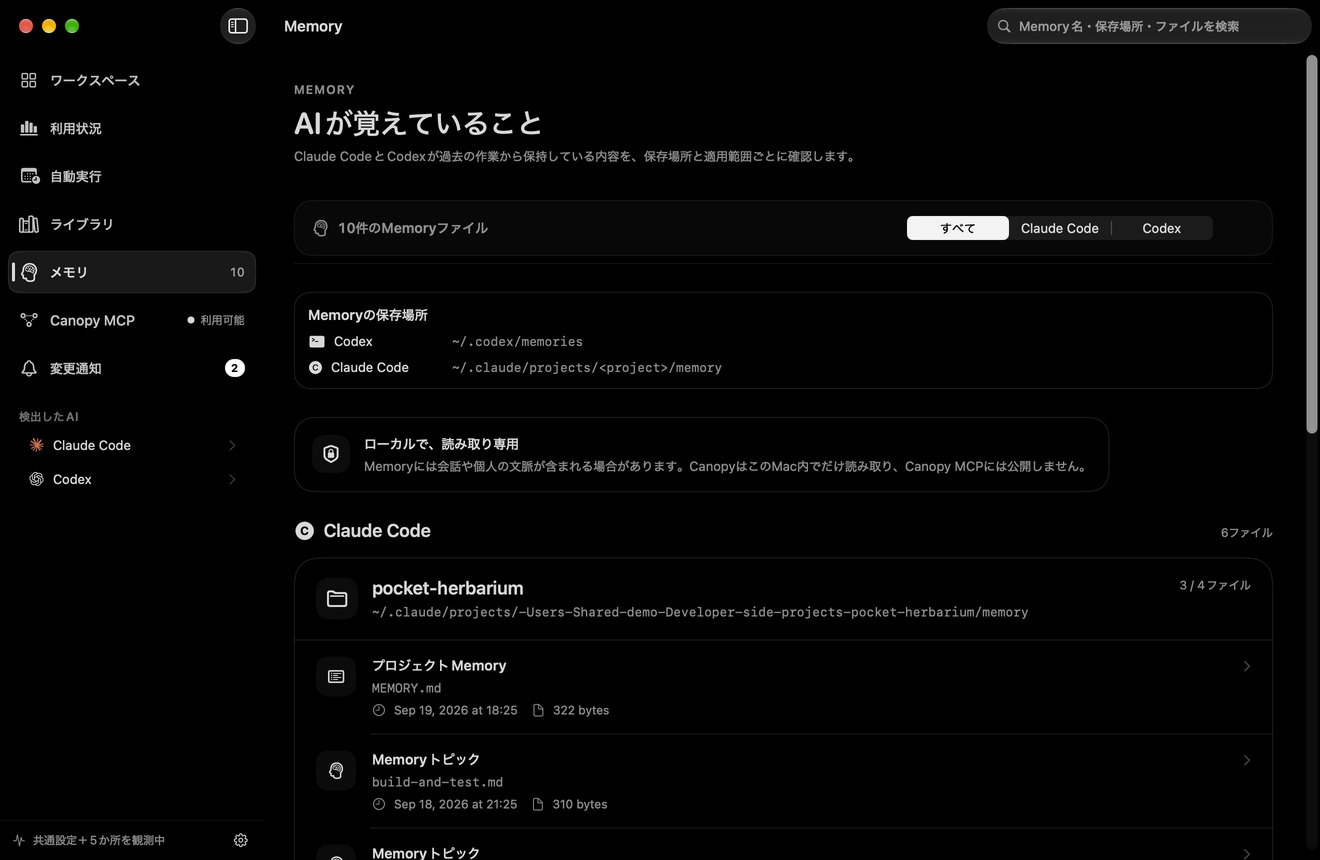Go to 利用状況 section
Screen dimensions: 1320x860
[132, 128]
